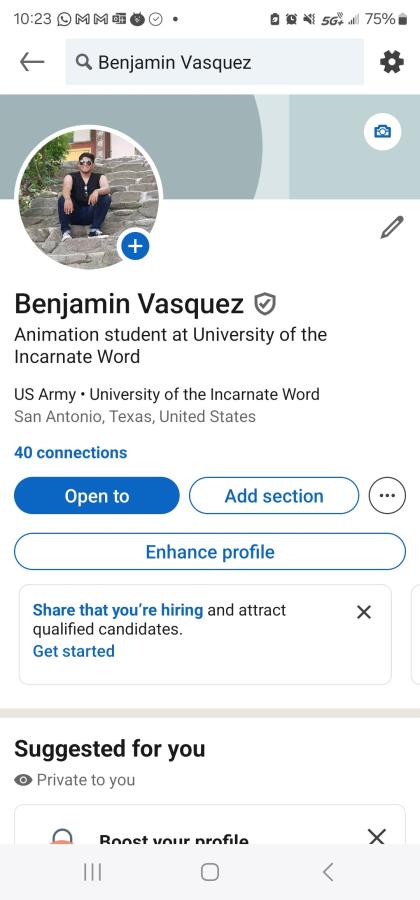Close the Boost your profile card
The height and width of the screenshot is (900, 420).
point(376,836)
